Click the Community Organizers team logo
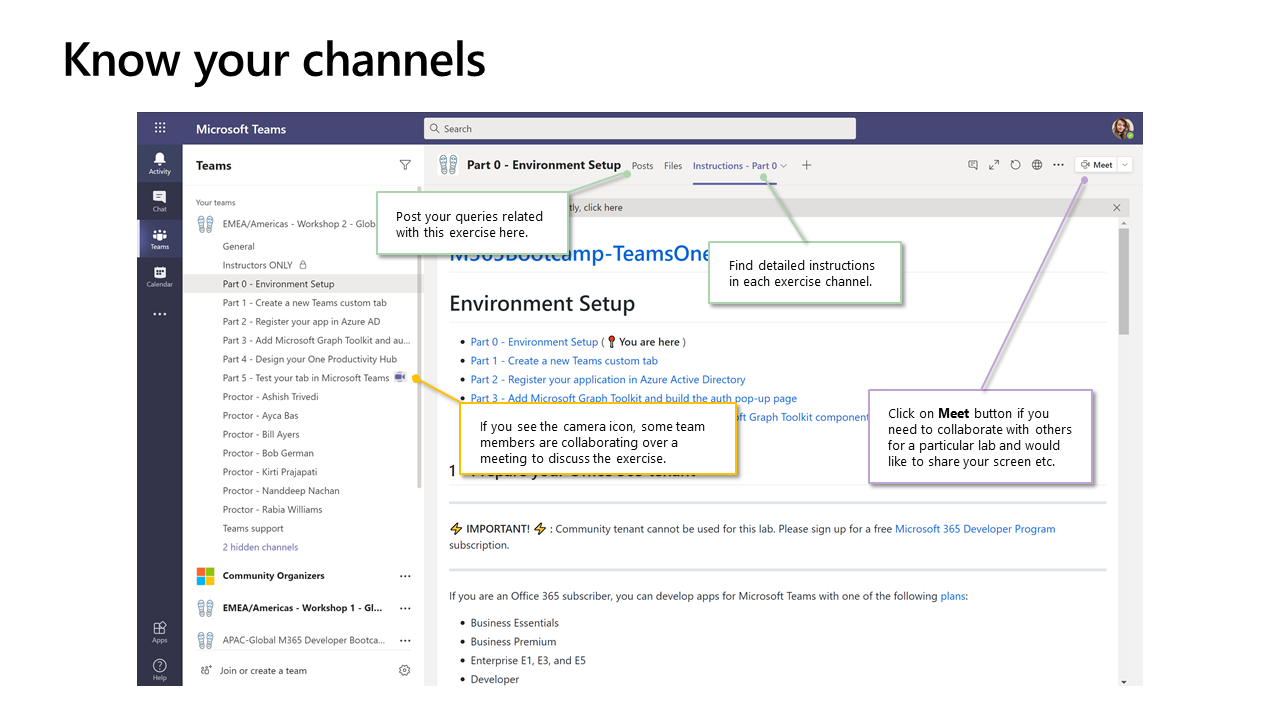Image resolution: width=1280 pixels, height=720 pixels. tap(205, 576)
